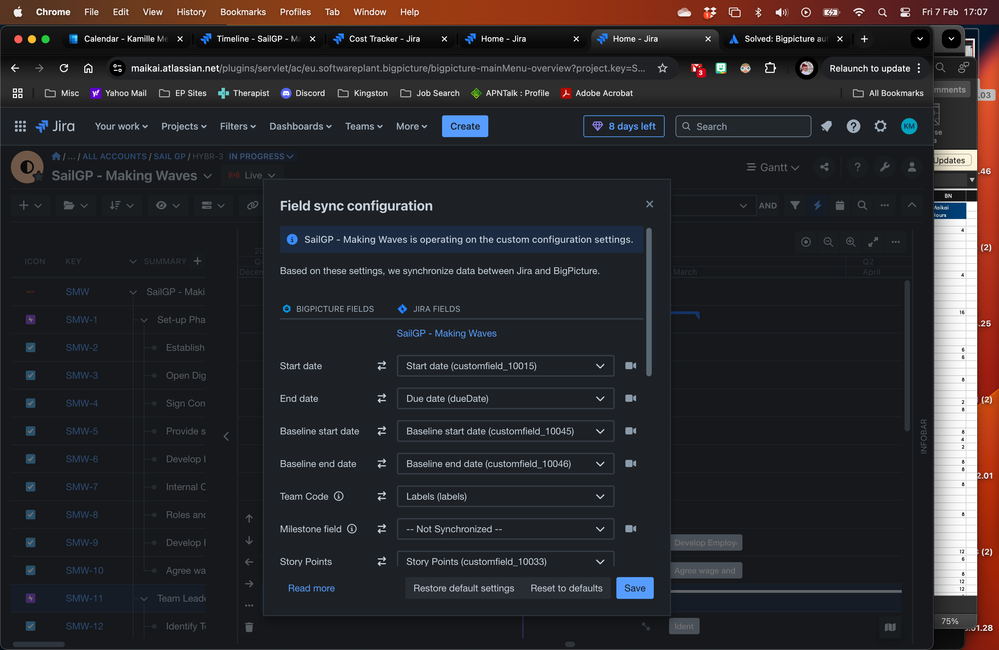Open the Baseline start date field dropdown
This screenshot has width=999, height=650.
click(x=505, y=431)
